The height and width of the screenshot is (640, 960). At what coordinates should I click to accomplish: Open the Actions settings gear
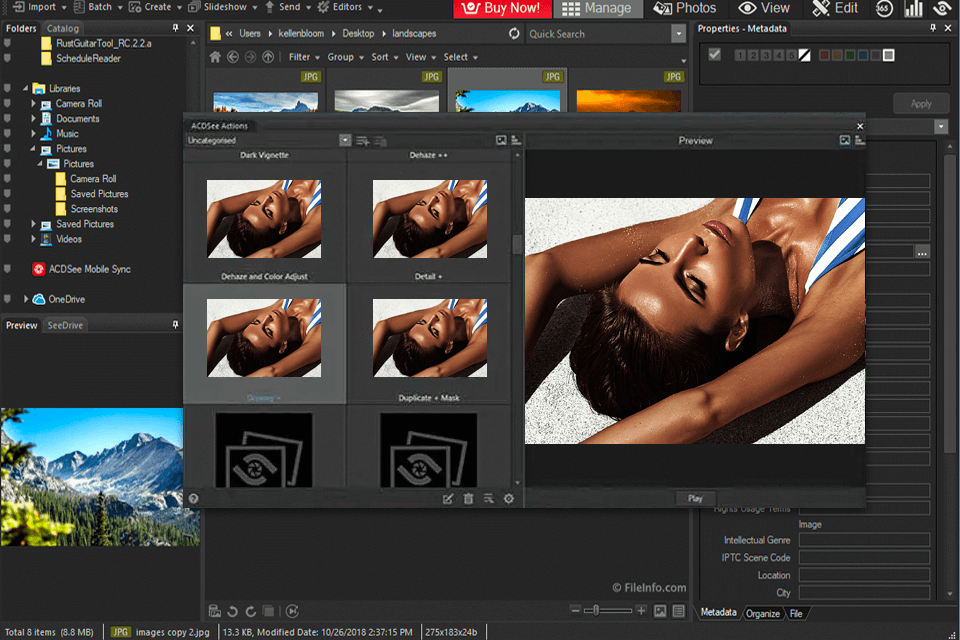(508, 498)
